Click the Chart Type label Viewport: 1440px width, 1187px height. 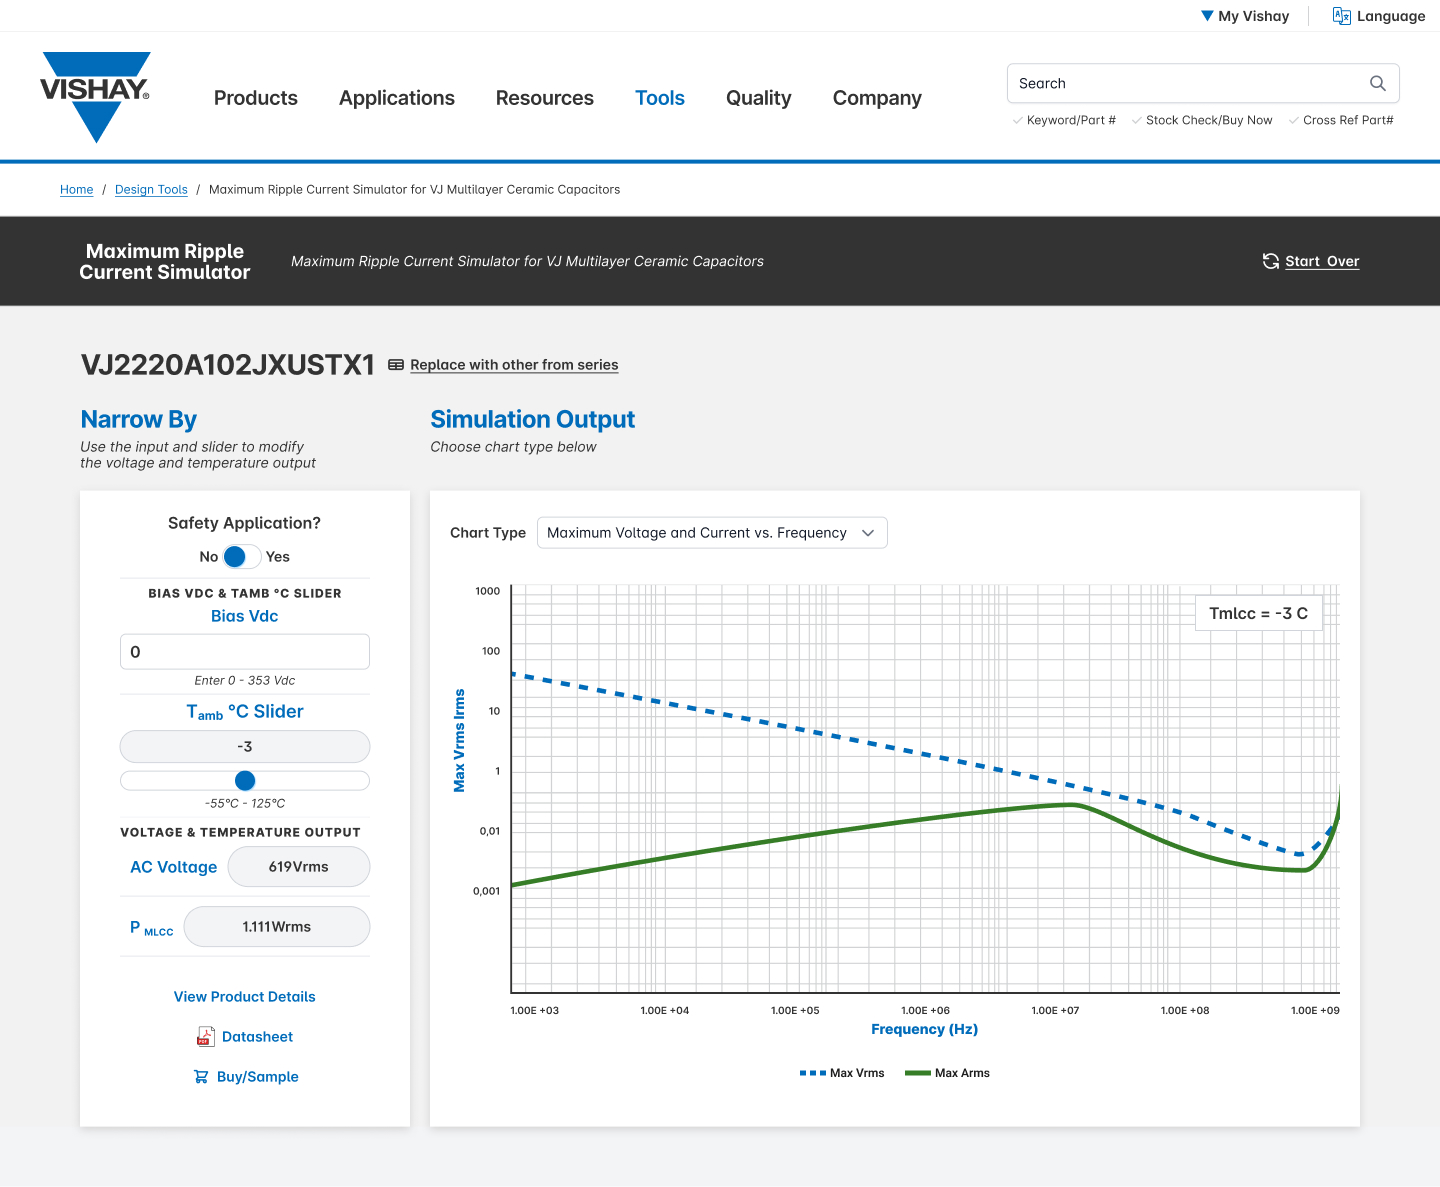click(x=488, y=533)
